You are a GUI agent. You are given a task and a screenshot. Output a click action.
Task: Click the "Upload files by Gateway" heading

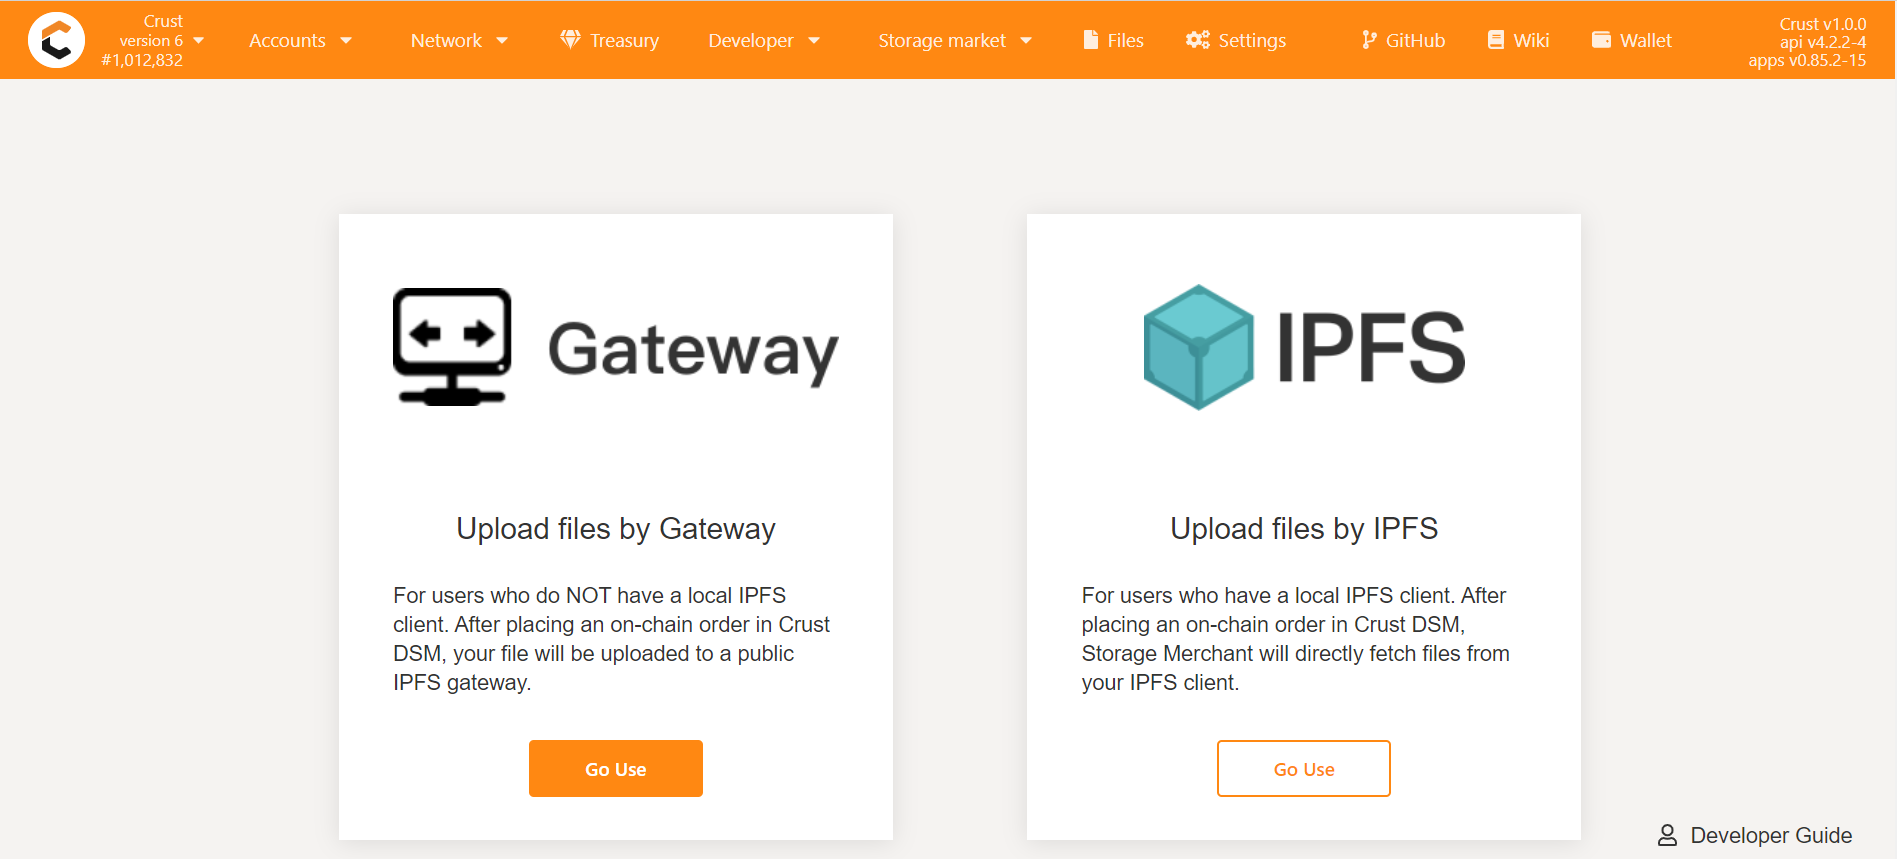click(616, 528)
